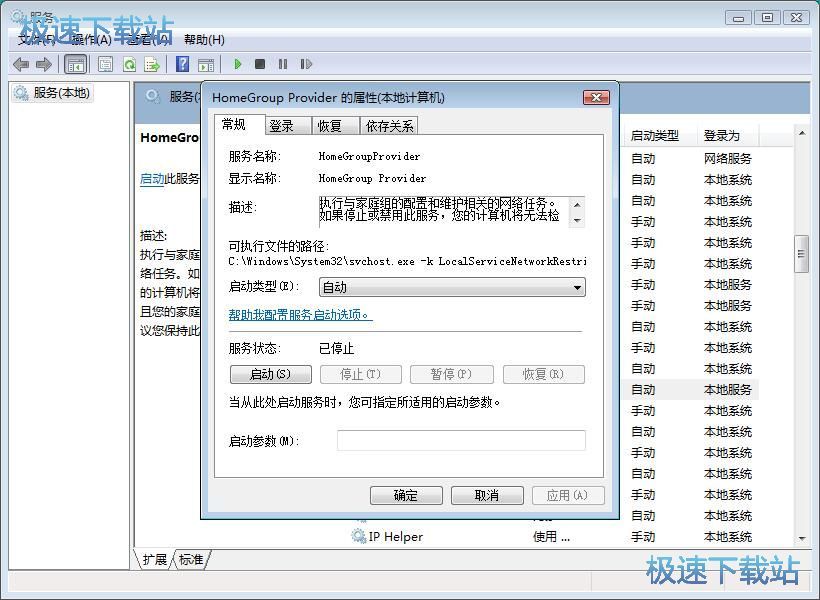Image resolution: width=820 pixels, height=600 pixels.
Task: Click 网络服务 in the 登录为 column
Action: point(727,159)
